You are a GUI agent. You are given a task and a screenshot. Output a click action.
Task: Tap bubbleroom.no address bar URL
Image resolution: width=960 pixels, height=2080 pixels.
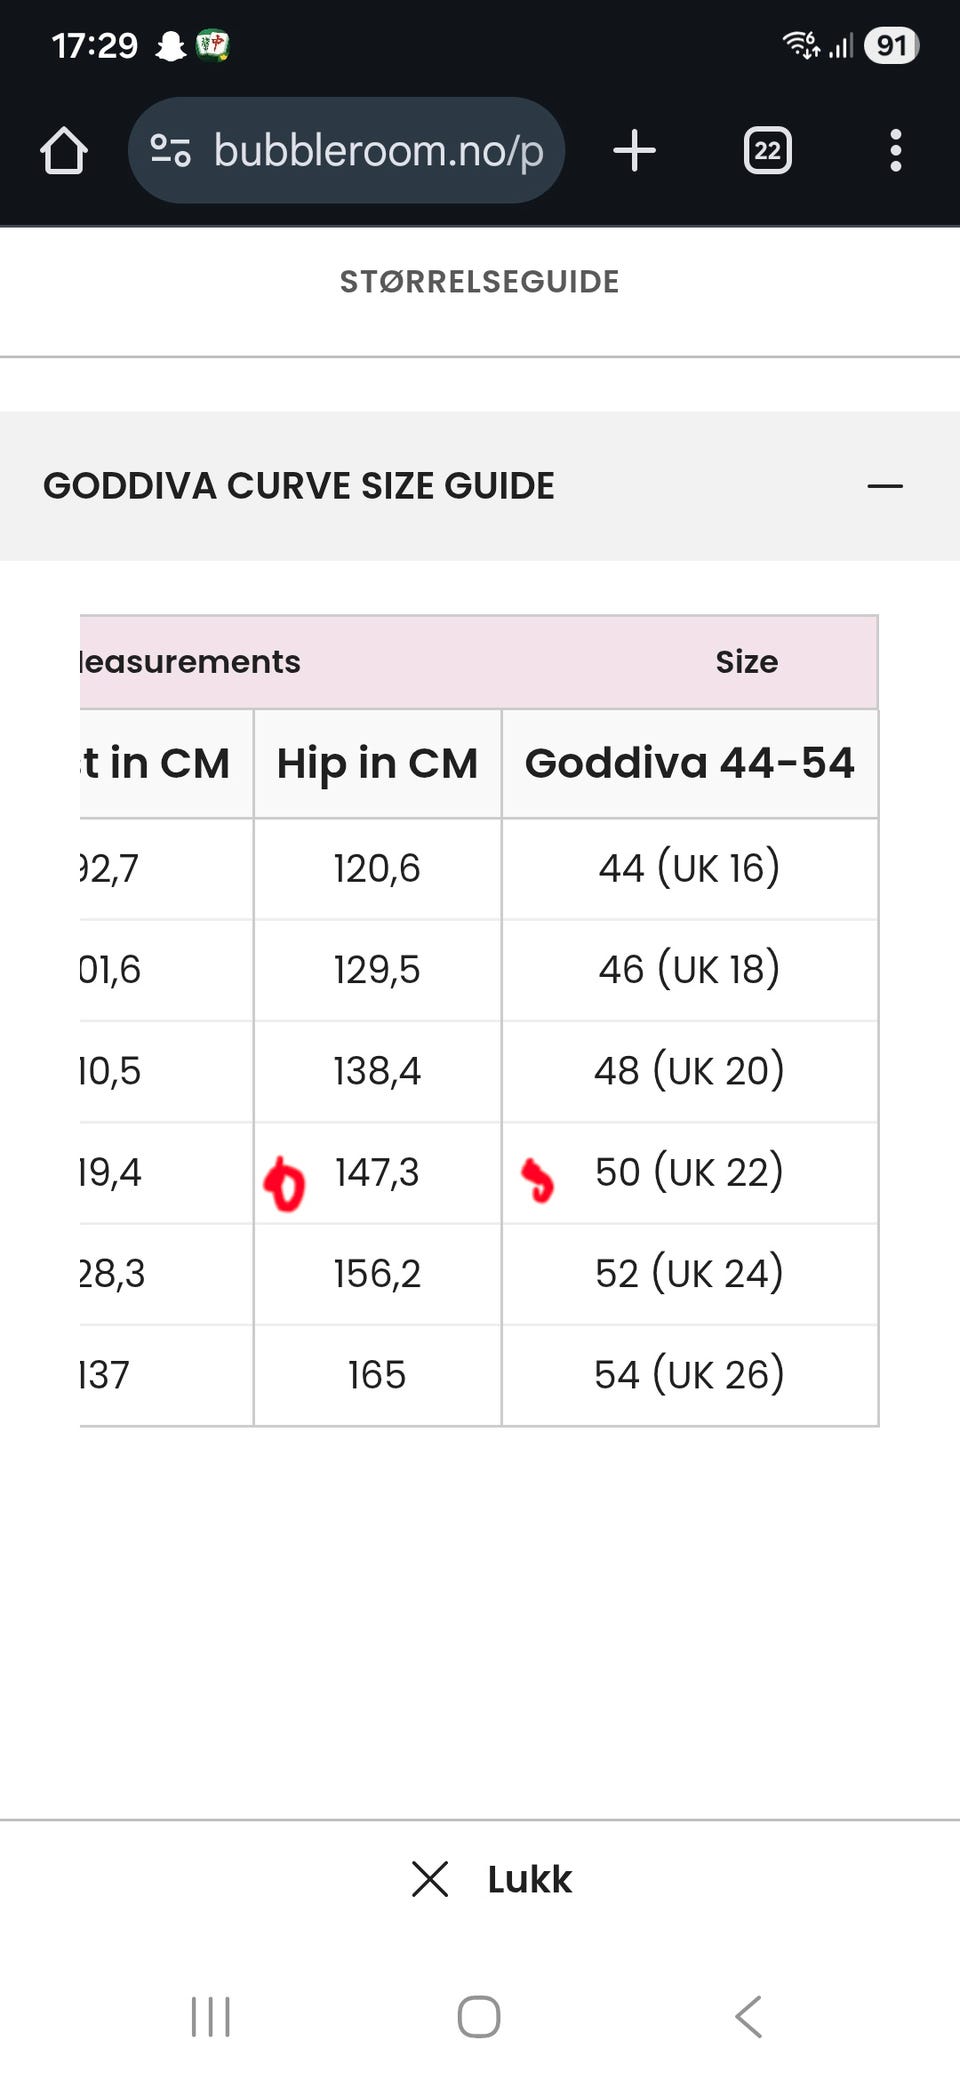378,151
